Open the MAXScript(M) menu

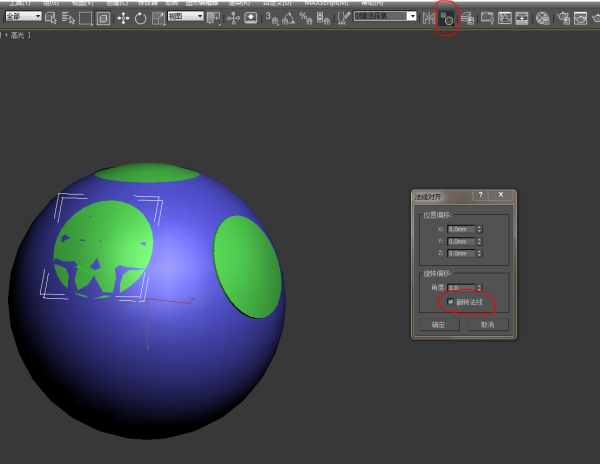326,3
